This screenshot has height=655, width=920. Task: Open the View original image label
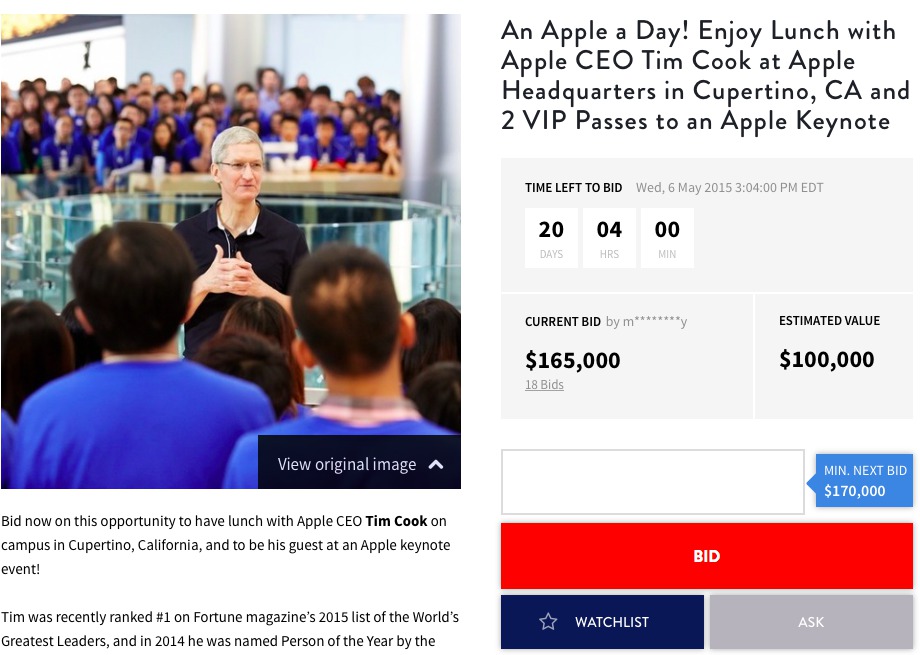click(346, 464)
